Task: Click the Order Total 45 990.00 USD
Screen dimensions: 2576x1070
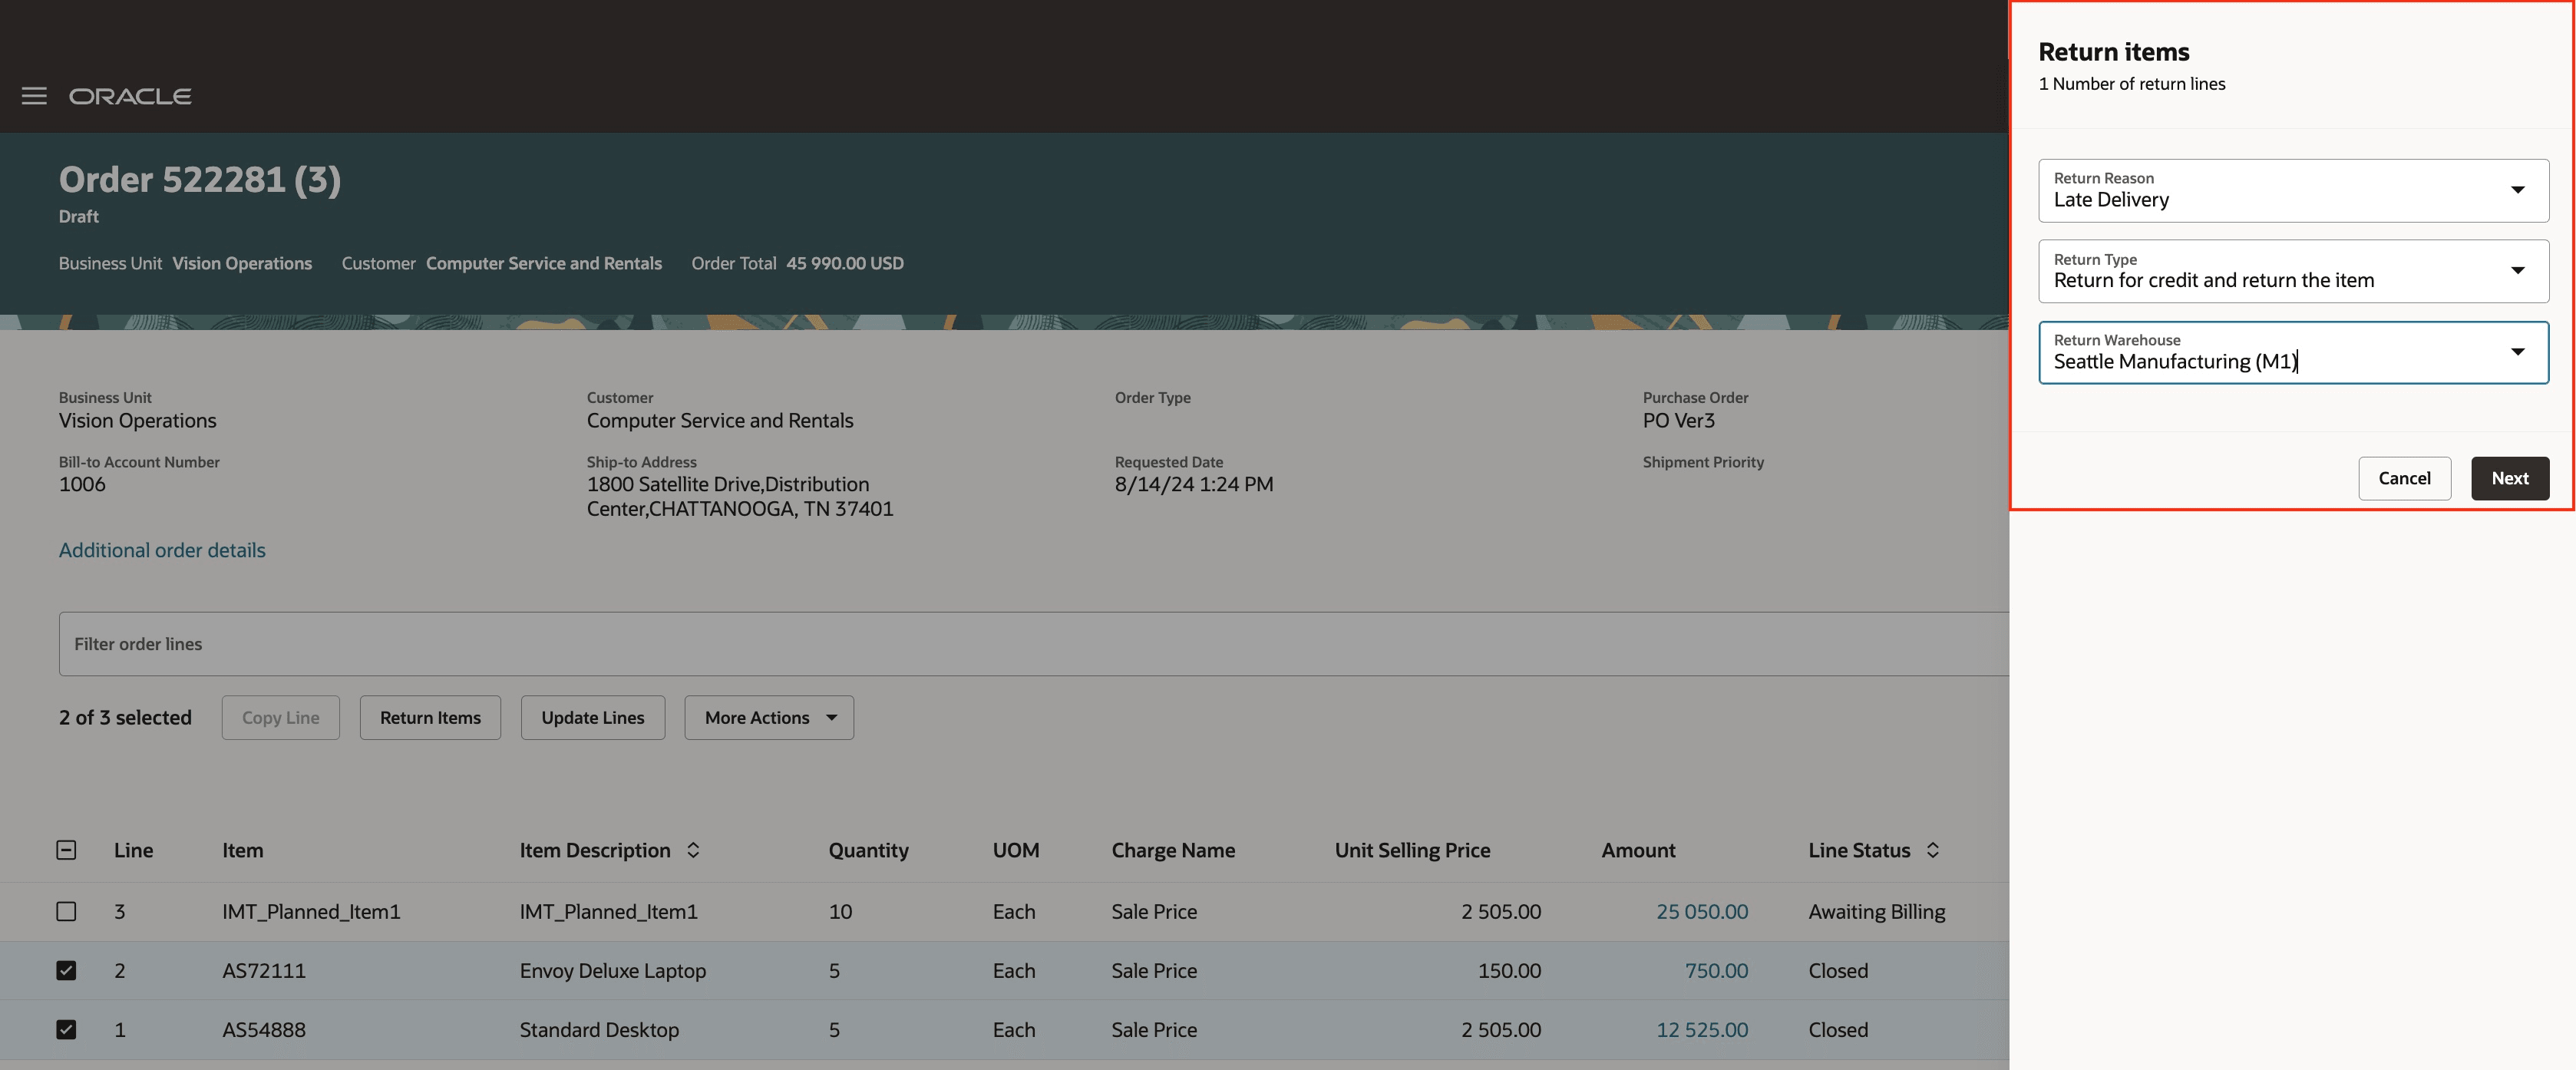Action: (x=845, y=263)
